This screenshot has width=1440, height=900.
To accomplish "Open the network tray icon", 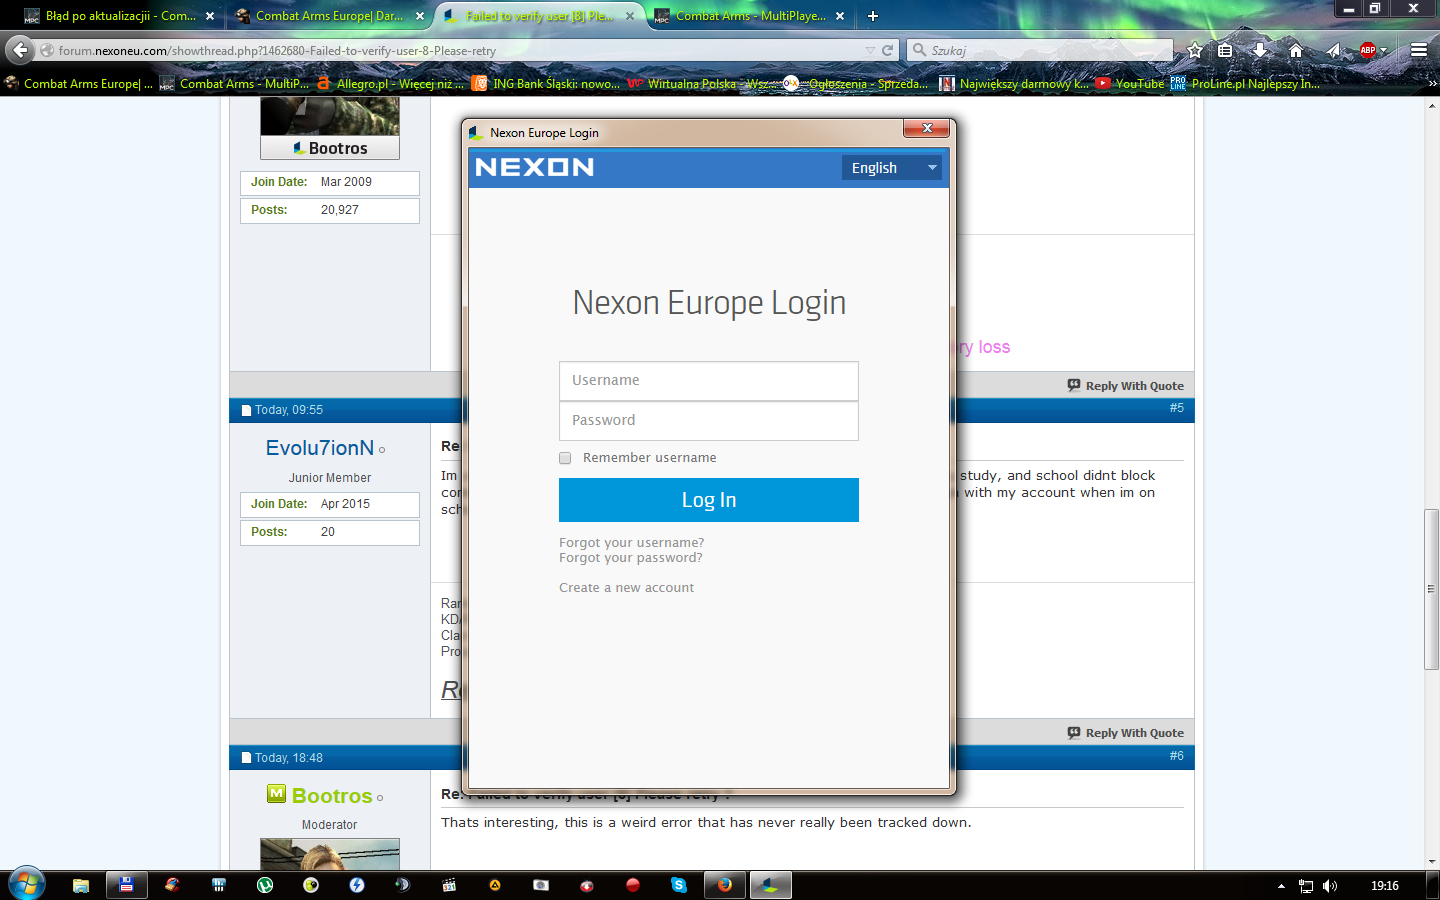I will coord(1306,886).
